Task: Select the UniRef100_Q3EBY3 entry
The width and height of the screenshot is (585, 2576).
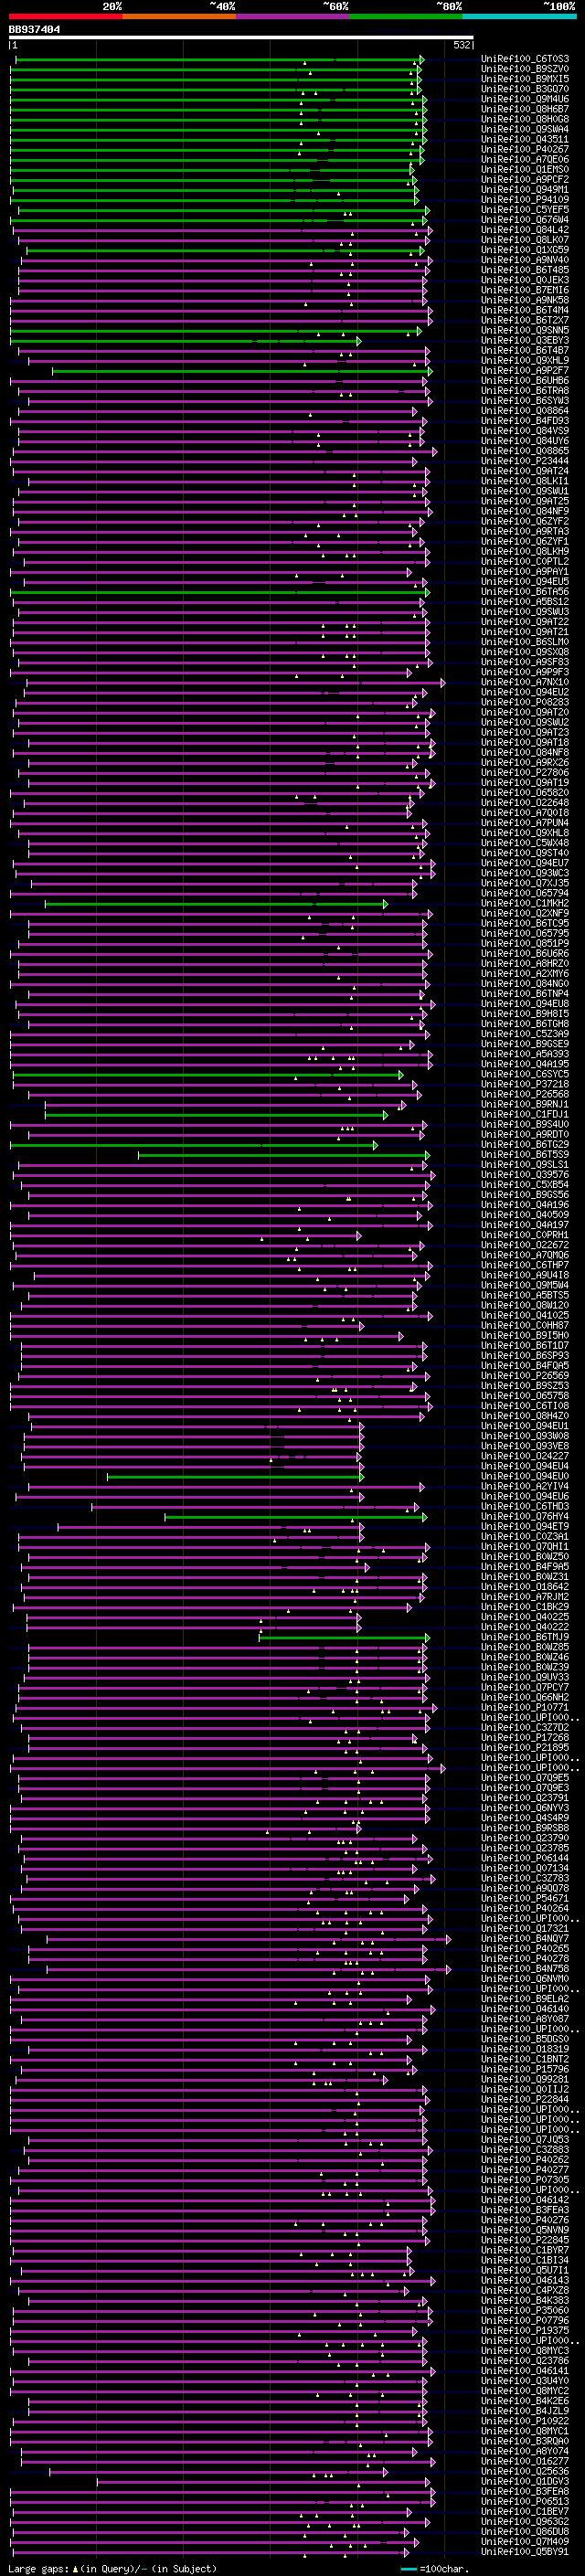Action: click(x=525, y=340)
